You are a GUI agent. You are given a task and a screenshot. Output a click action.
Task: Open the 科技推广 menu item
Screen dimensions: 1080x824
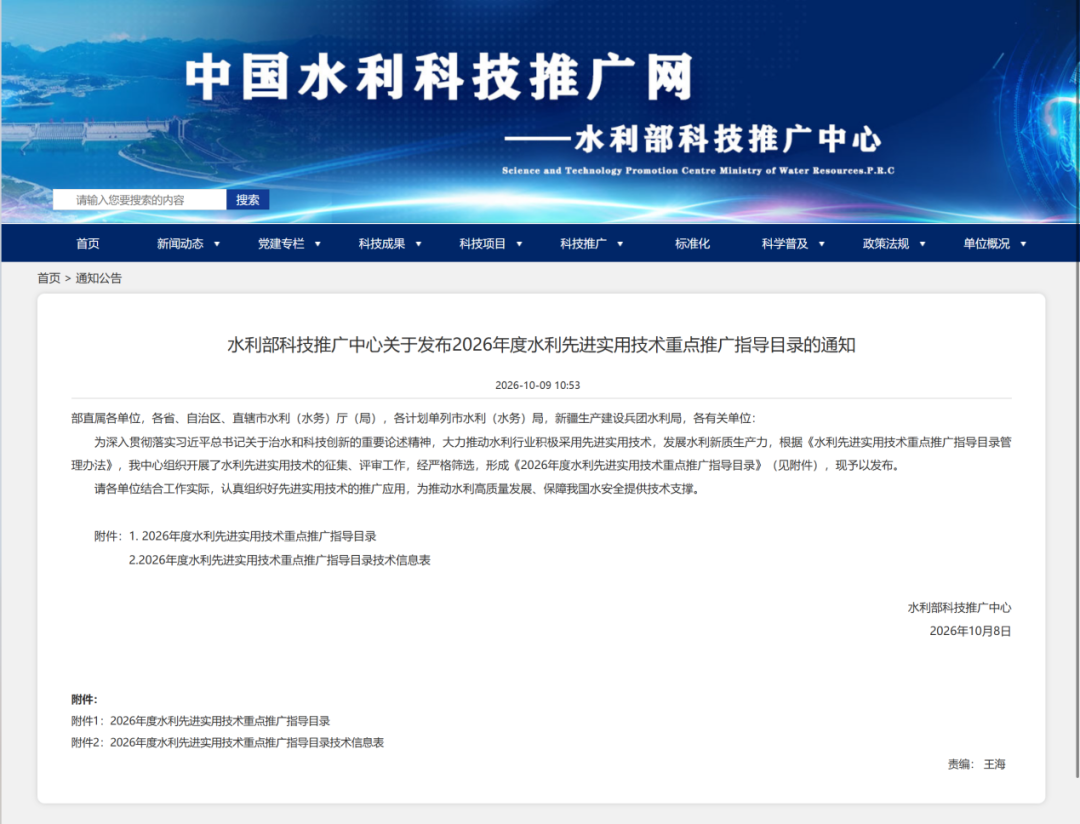click(x=583, y=243)
